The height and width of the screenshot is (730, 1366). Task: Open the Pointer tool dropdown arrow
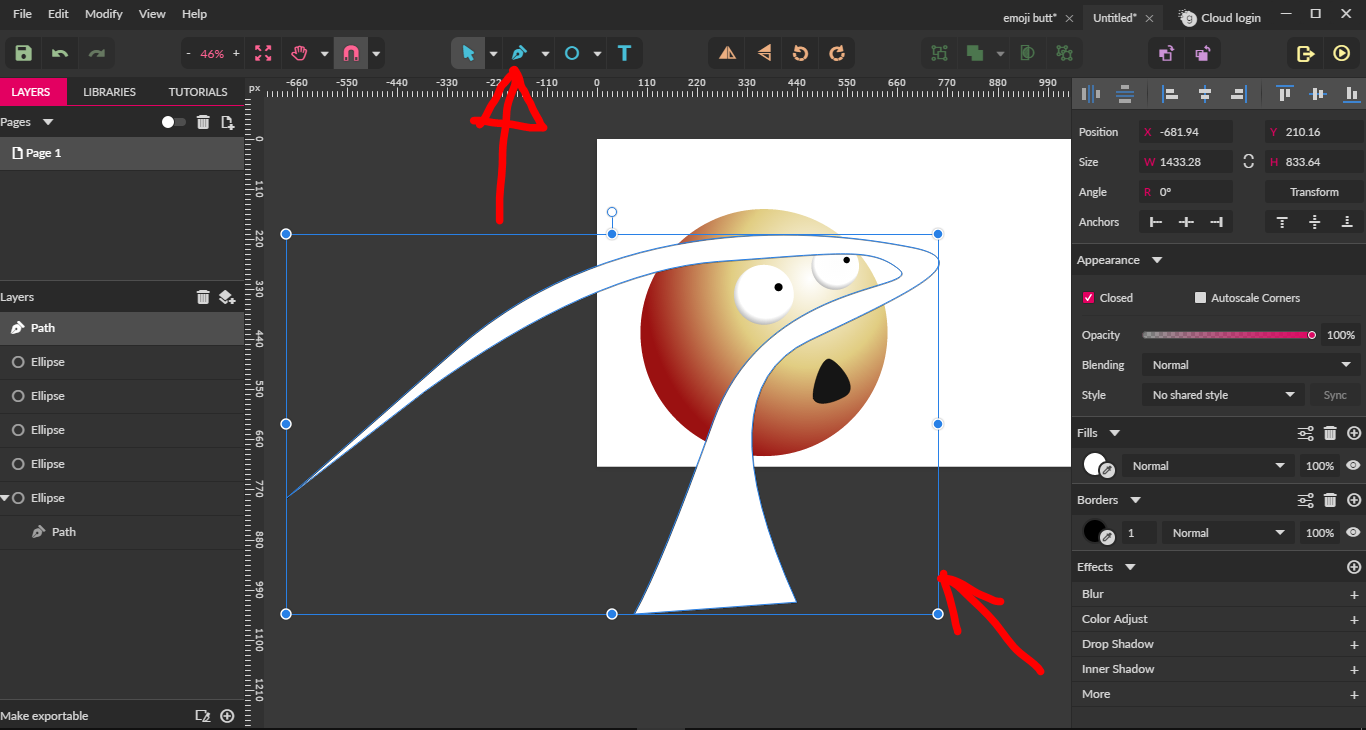coord(493,54)
